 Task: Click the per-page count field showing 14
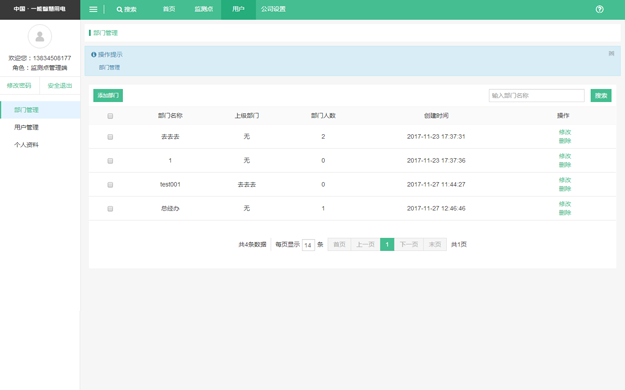tap(308, 245)
